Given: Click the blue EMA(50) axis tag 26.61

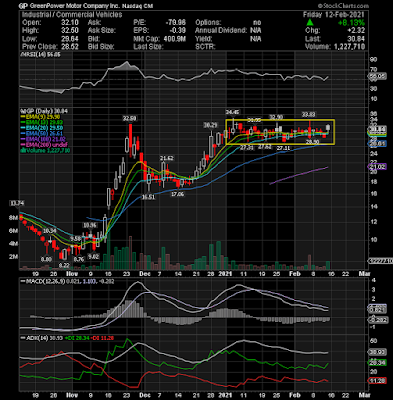Looking at the screenshot, I should tap(377, 144).
